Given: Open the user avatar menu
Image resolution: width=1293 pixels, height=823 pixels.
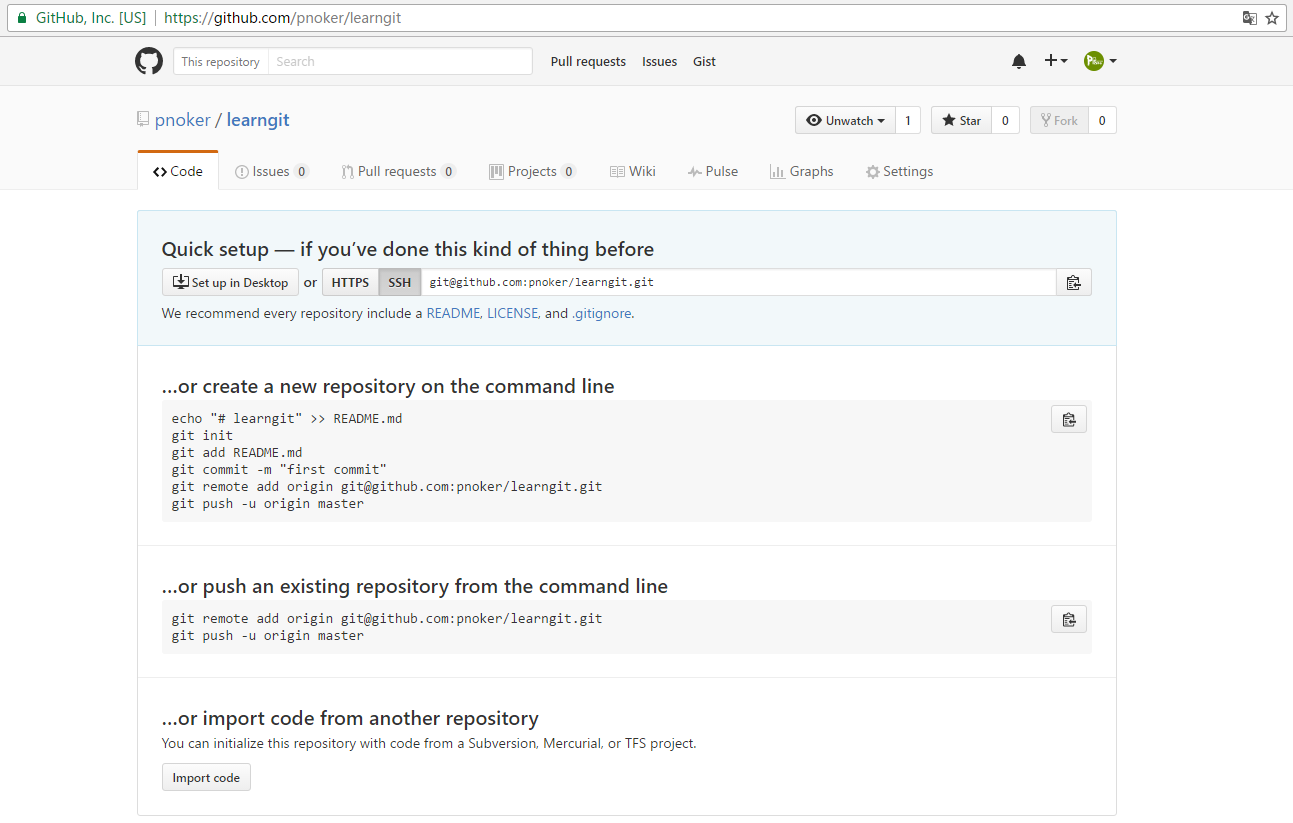Looking at the screenshot, I should point(1100,61).
